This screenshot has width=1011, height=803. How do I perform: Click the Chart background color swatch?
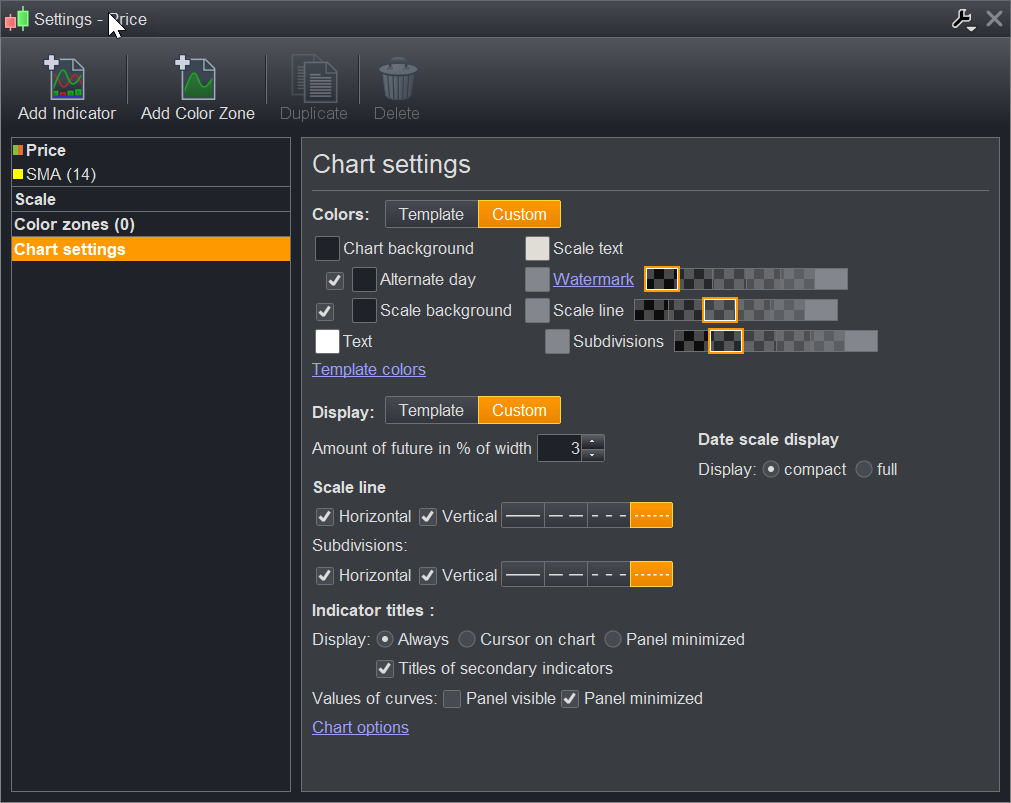click(x=327, y=248)
